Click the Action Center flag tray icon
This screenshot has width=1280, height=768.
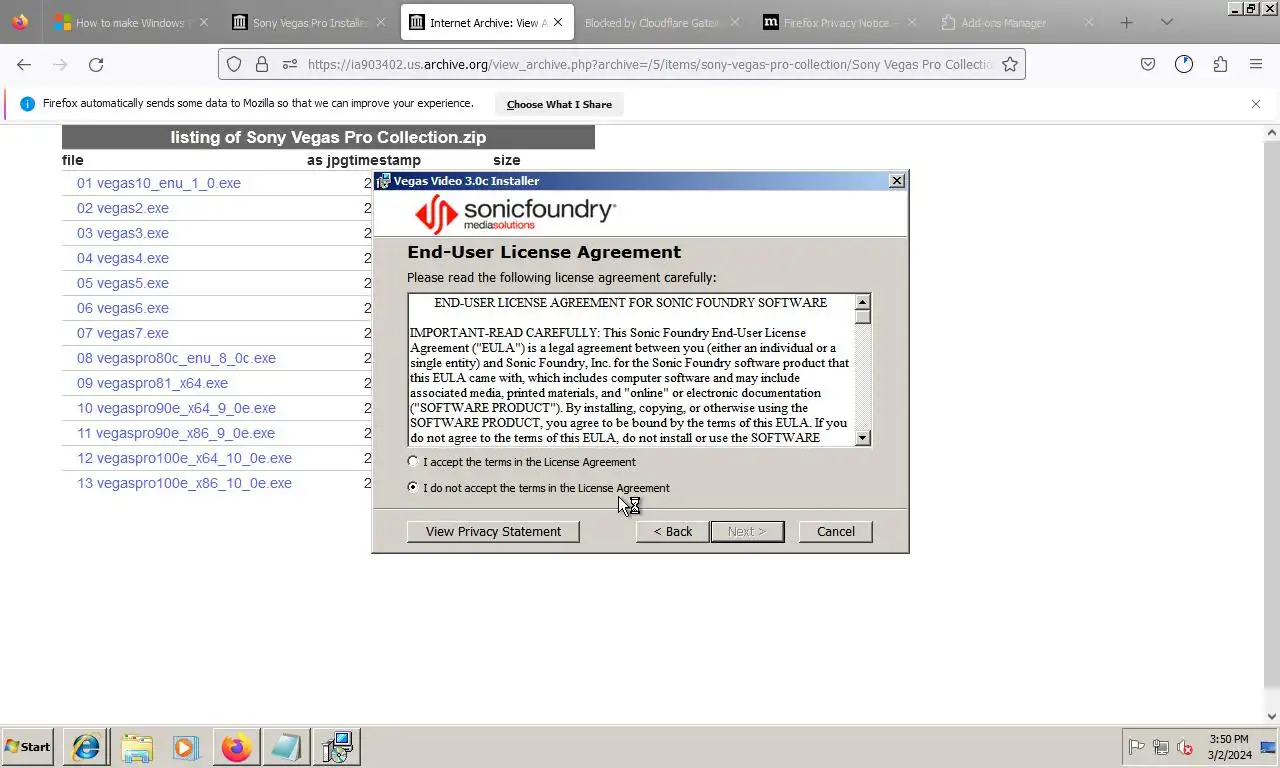pyautogui.click(x=1136, y=747)
